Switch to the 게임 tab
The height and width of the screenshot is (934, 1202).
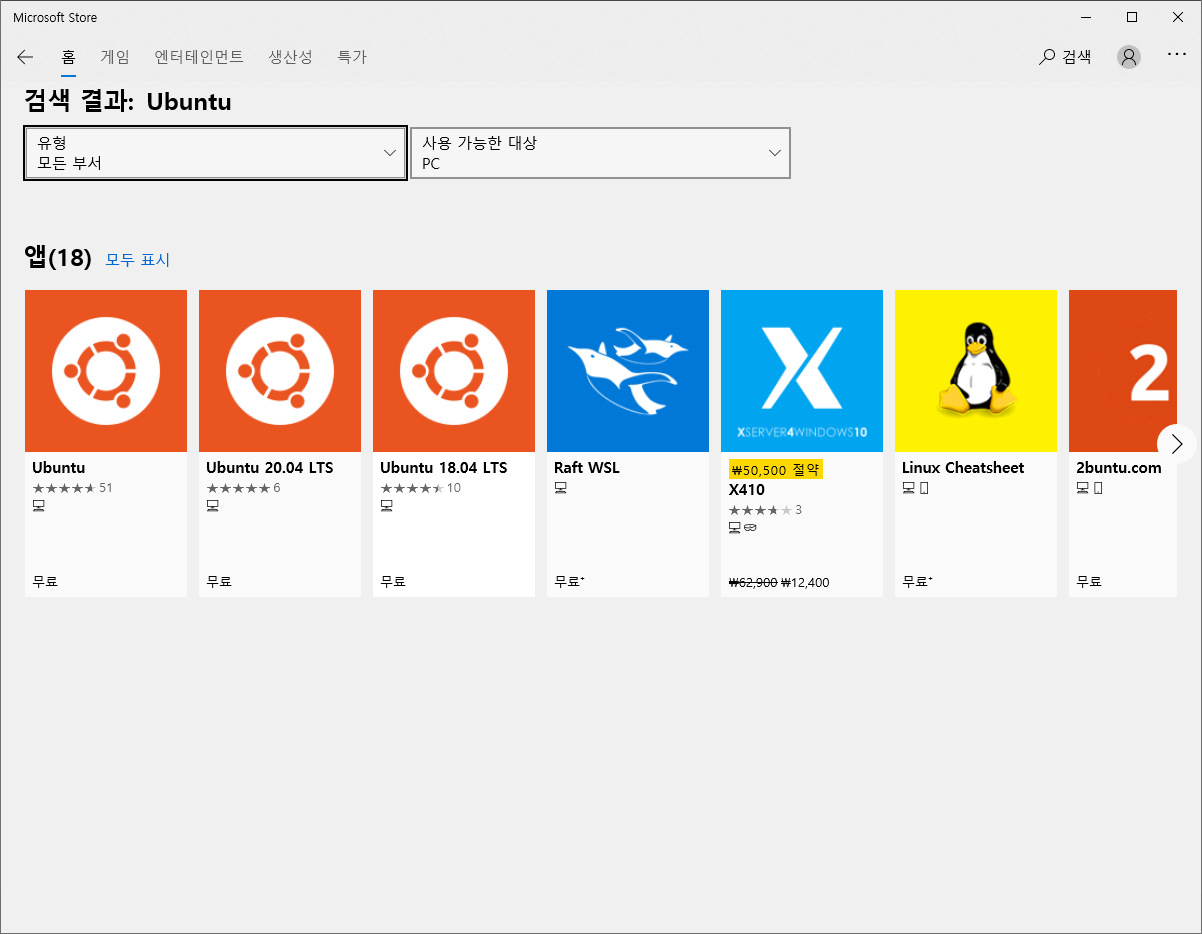[x=115, y=57]
